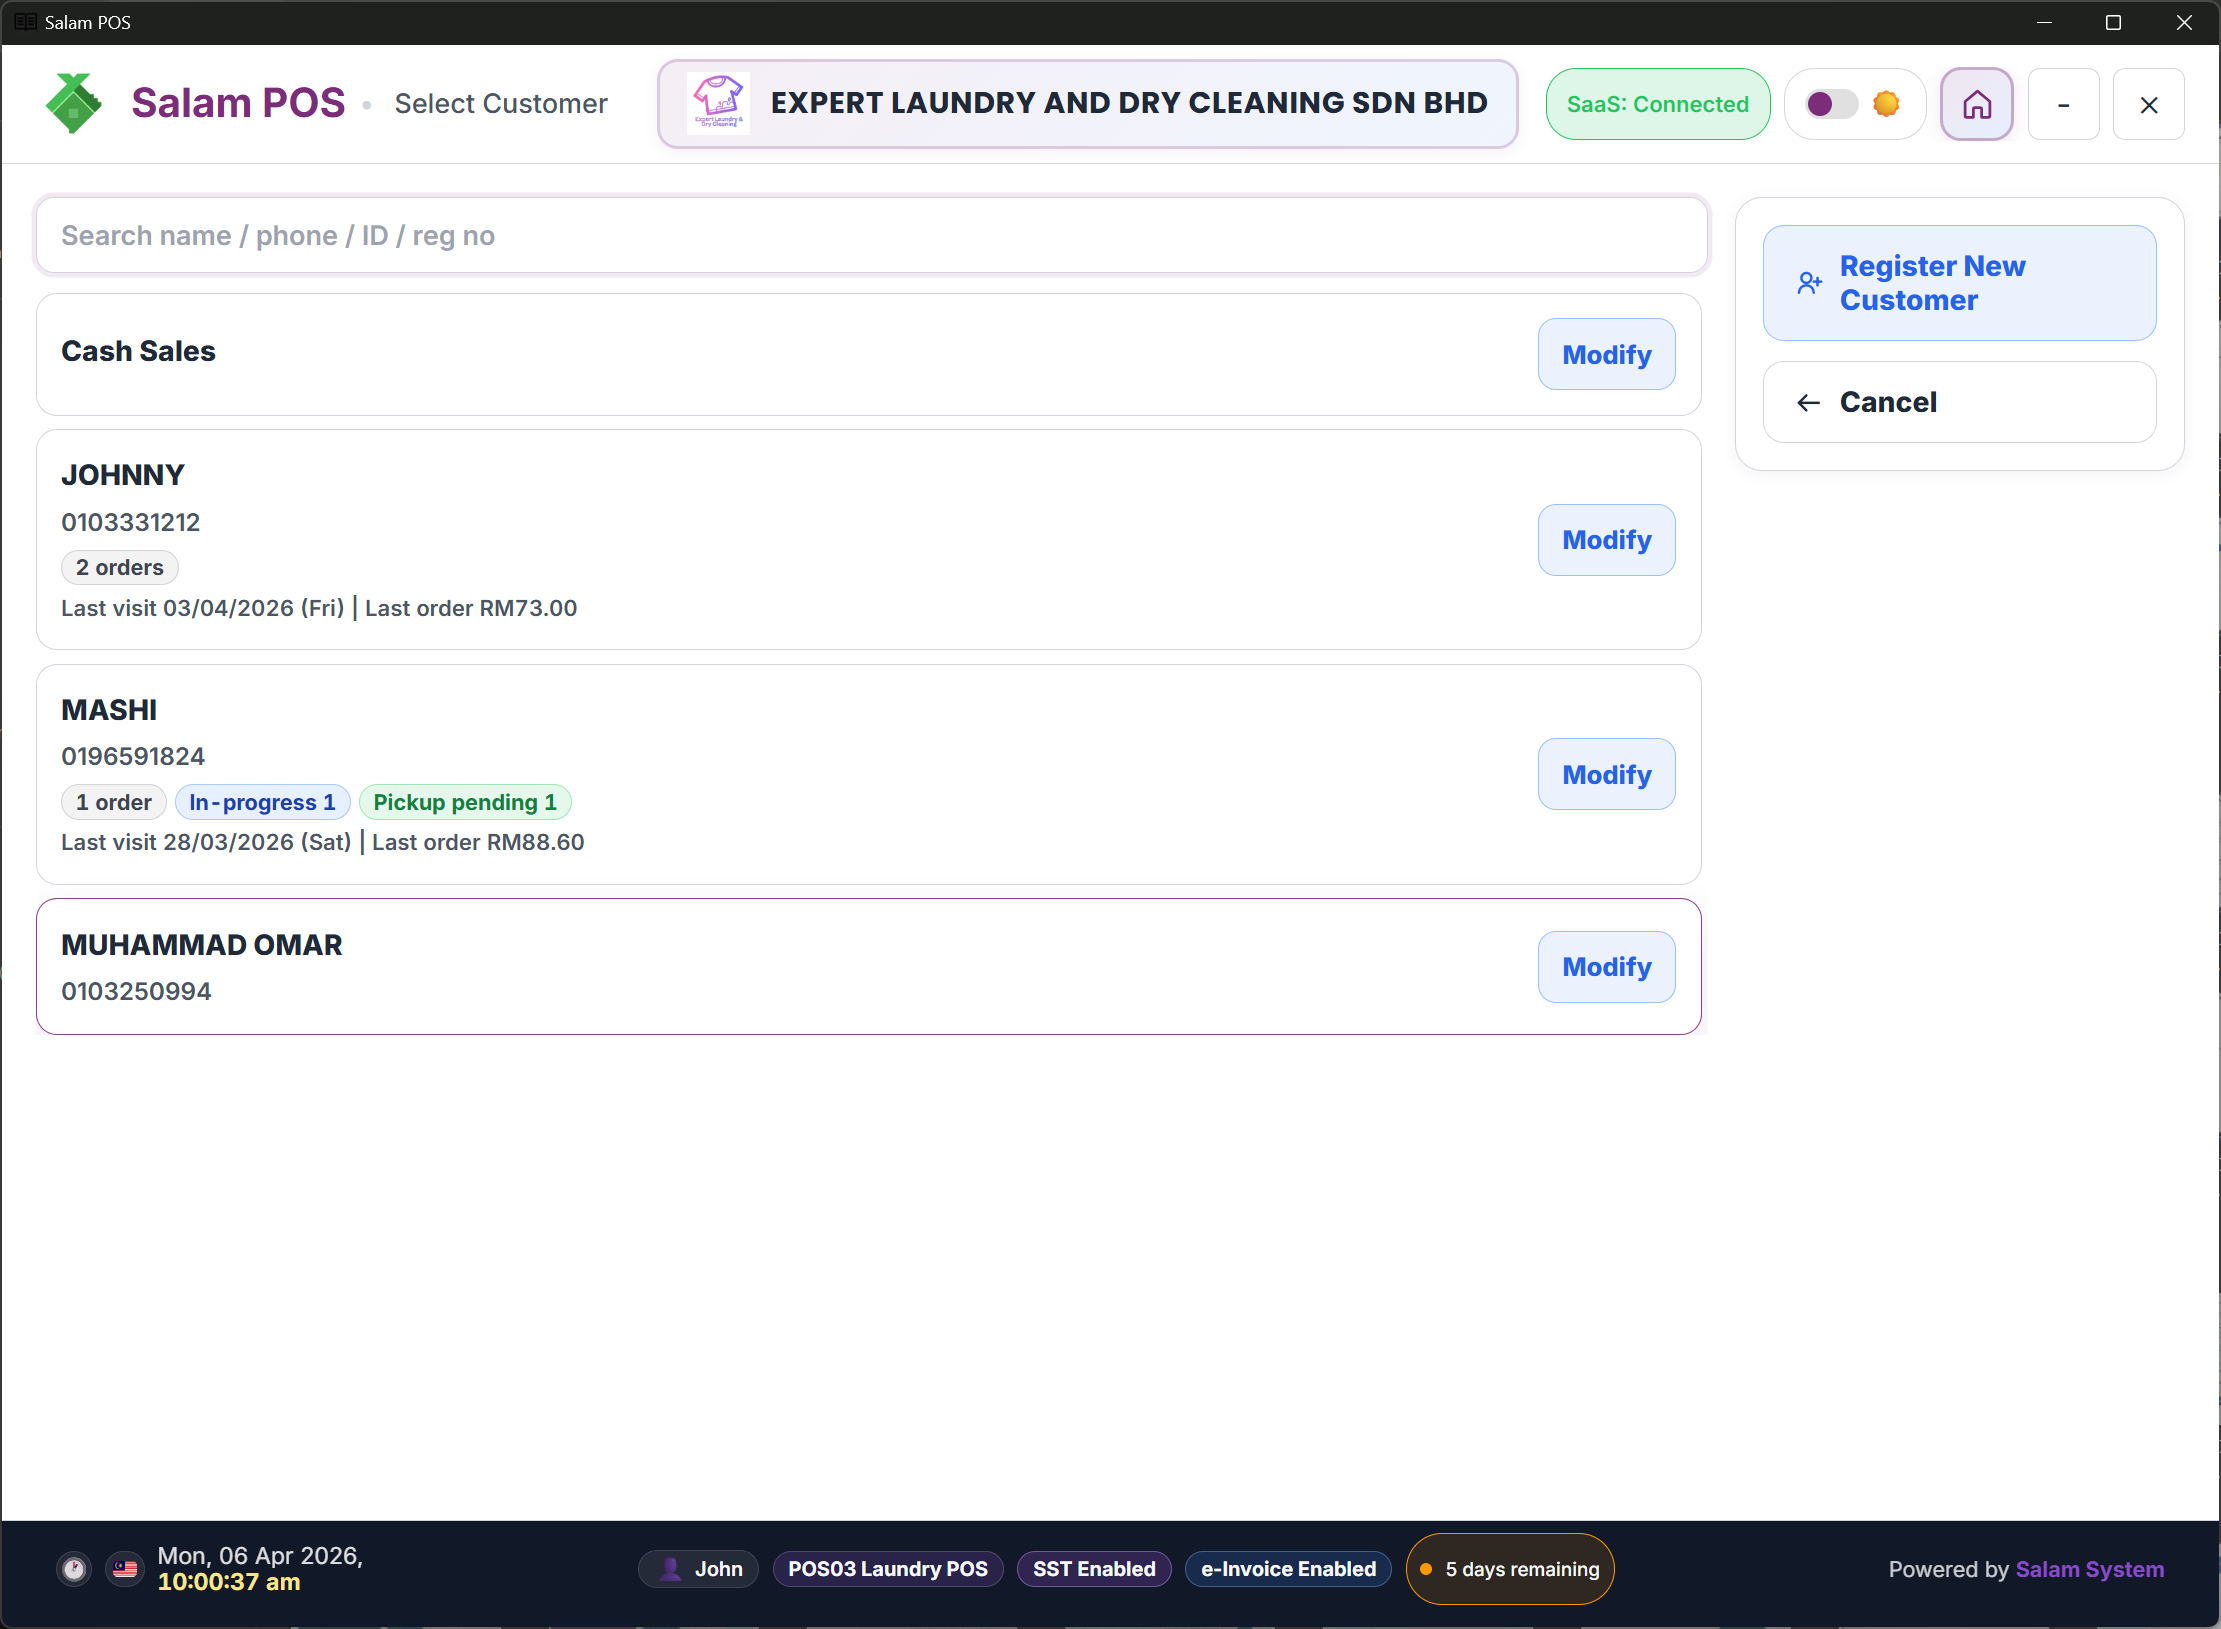The height and width of the screenshot is (1629, 2221).
Task: Click the 5 days remaining badge
Action: [1510, 1569]
